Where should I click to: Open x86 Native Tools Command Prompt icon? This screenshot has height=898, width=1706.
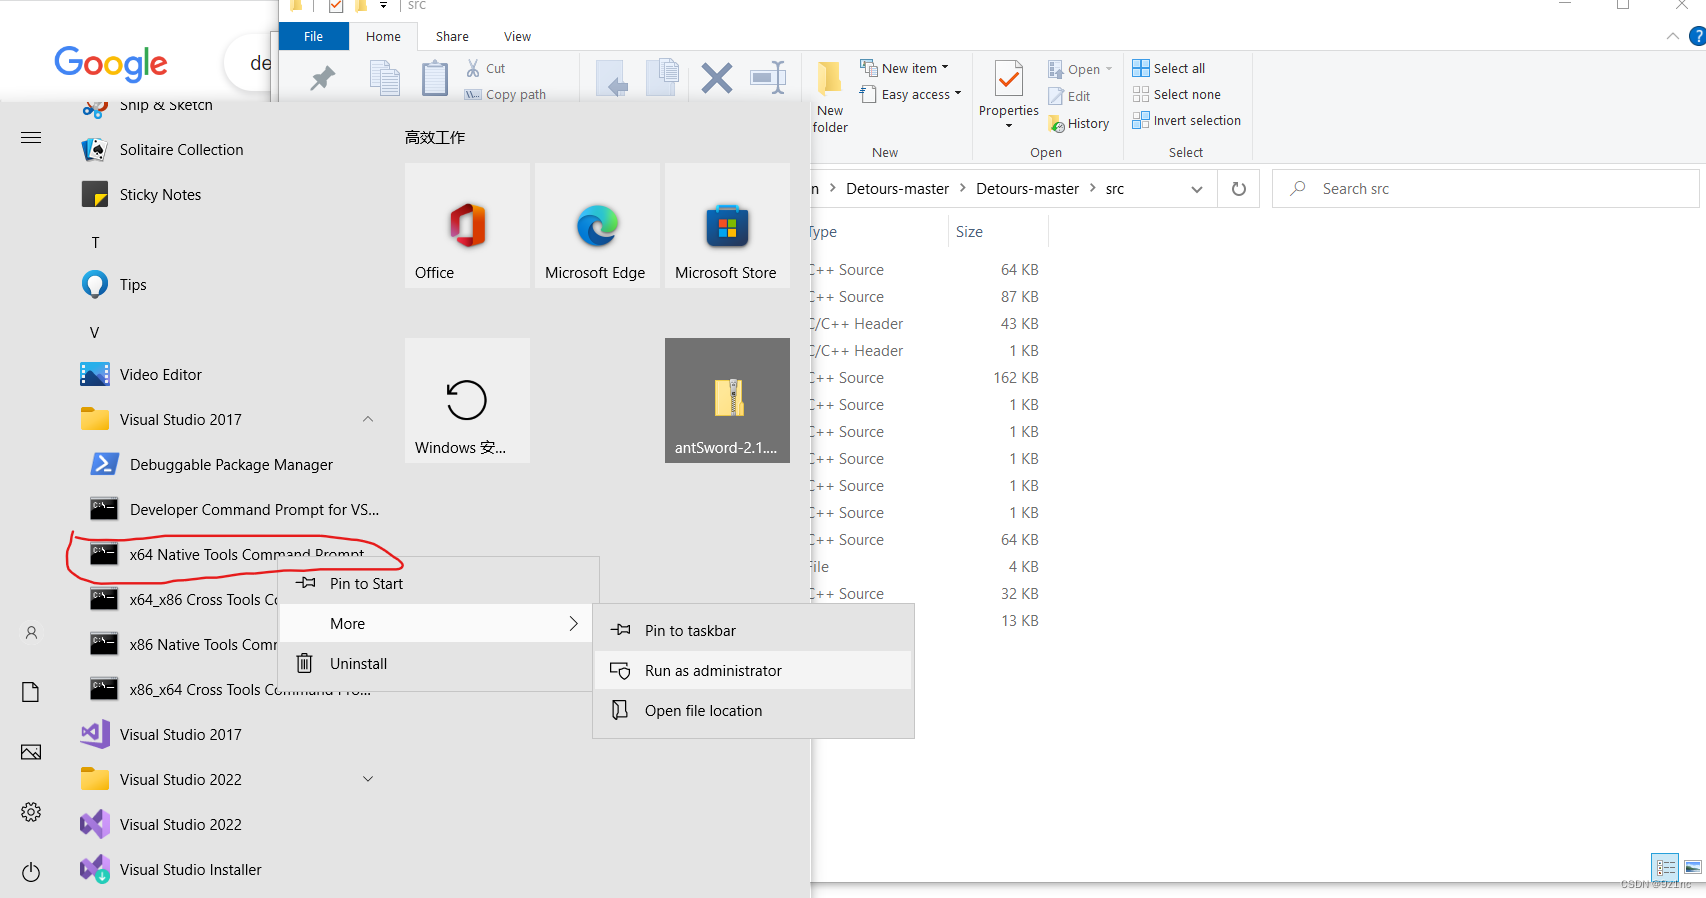click(104, 645)
